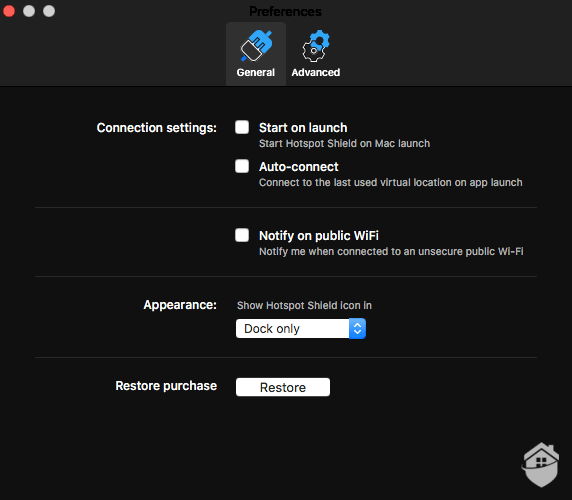Click the Restore button
This screenshot has width=572, height=500.
click(x=283, y=387)
